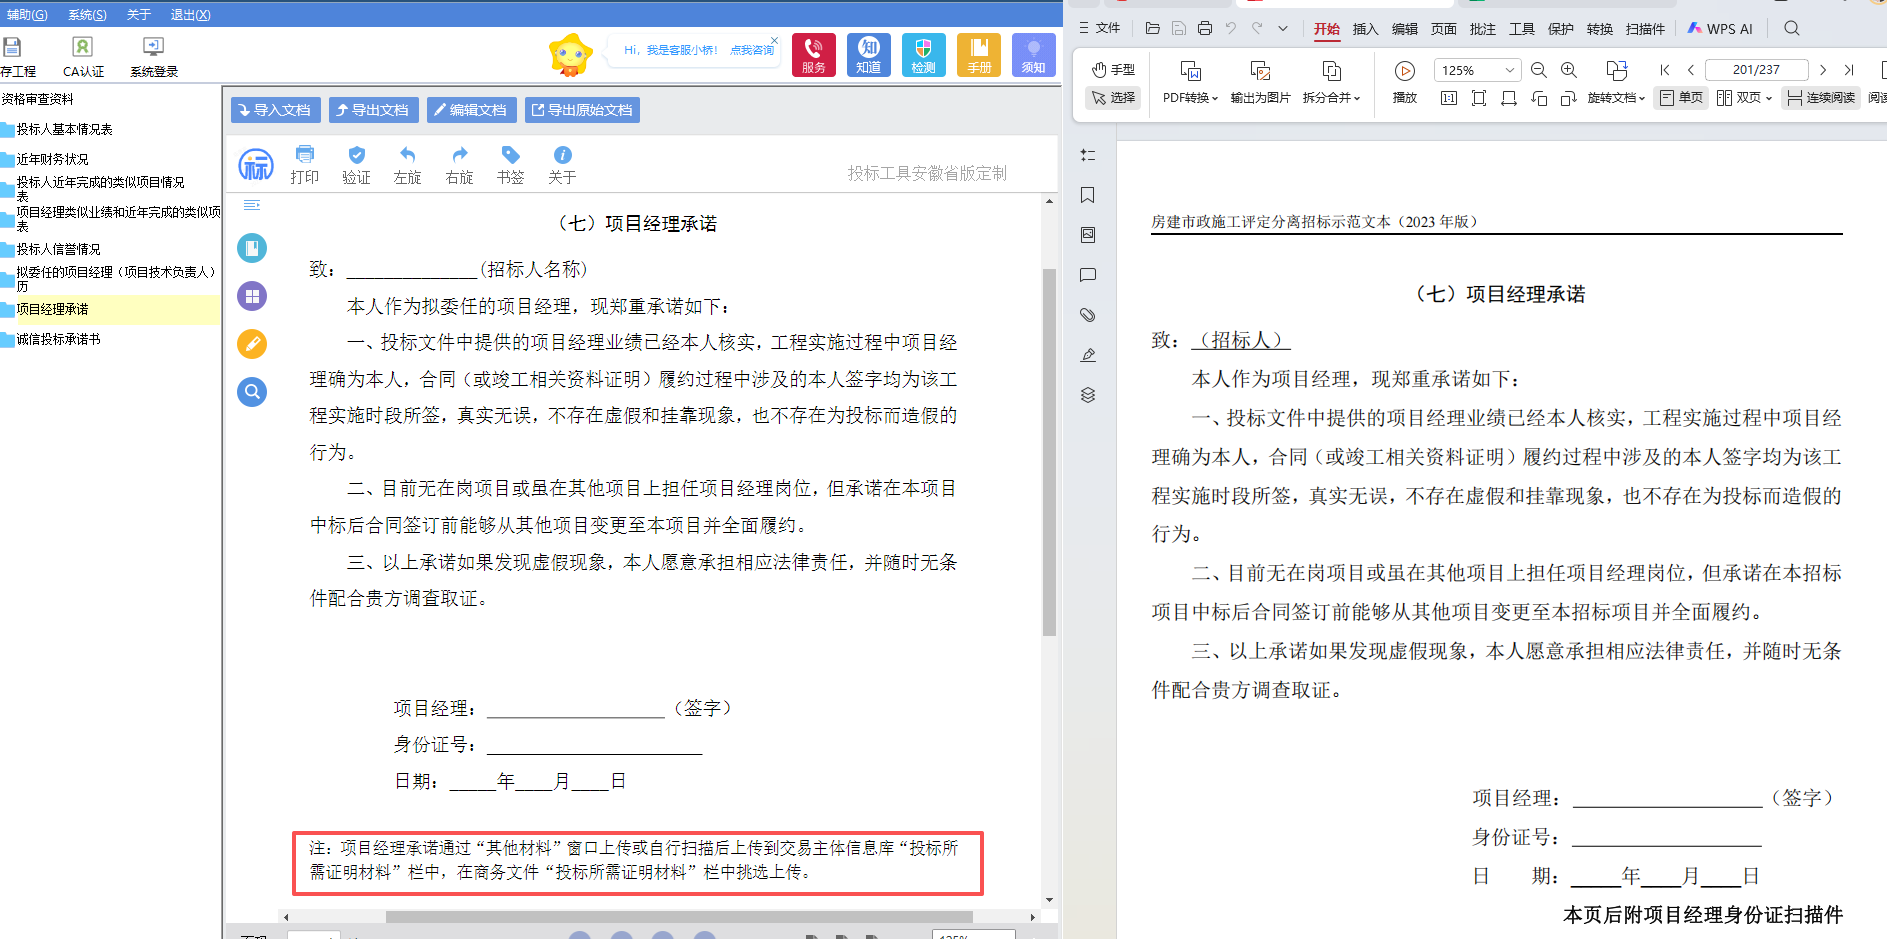This screenshot has width=1887, height=939.
Task: Switch to 单页 single page view
Action: [x=1681, y=98]
